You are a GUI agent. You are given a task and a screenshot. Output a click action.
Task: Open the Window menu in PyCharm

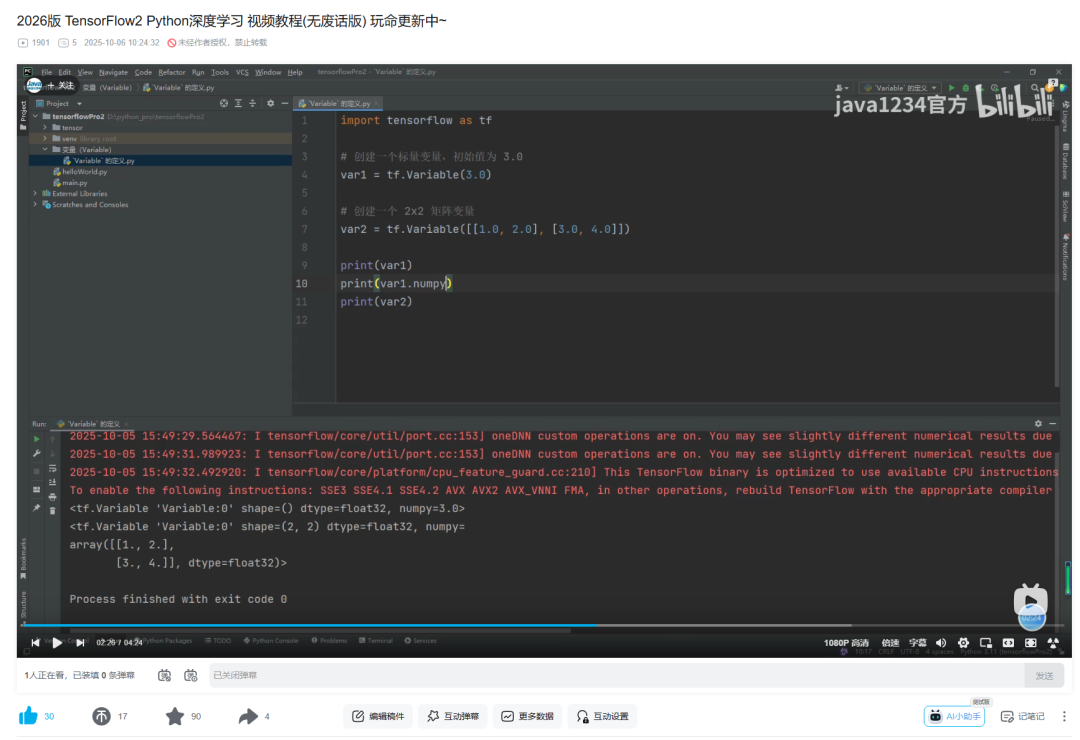click(268, 72)
